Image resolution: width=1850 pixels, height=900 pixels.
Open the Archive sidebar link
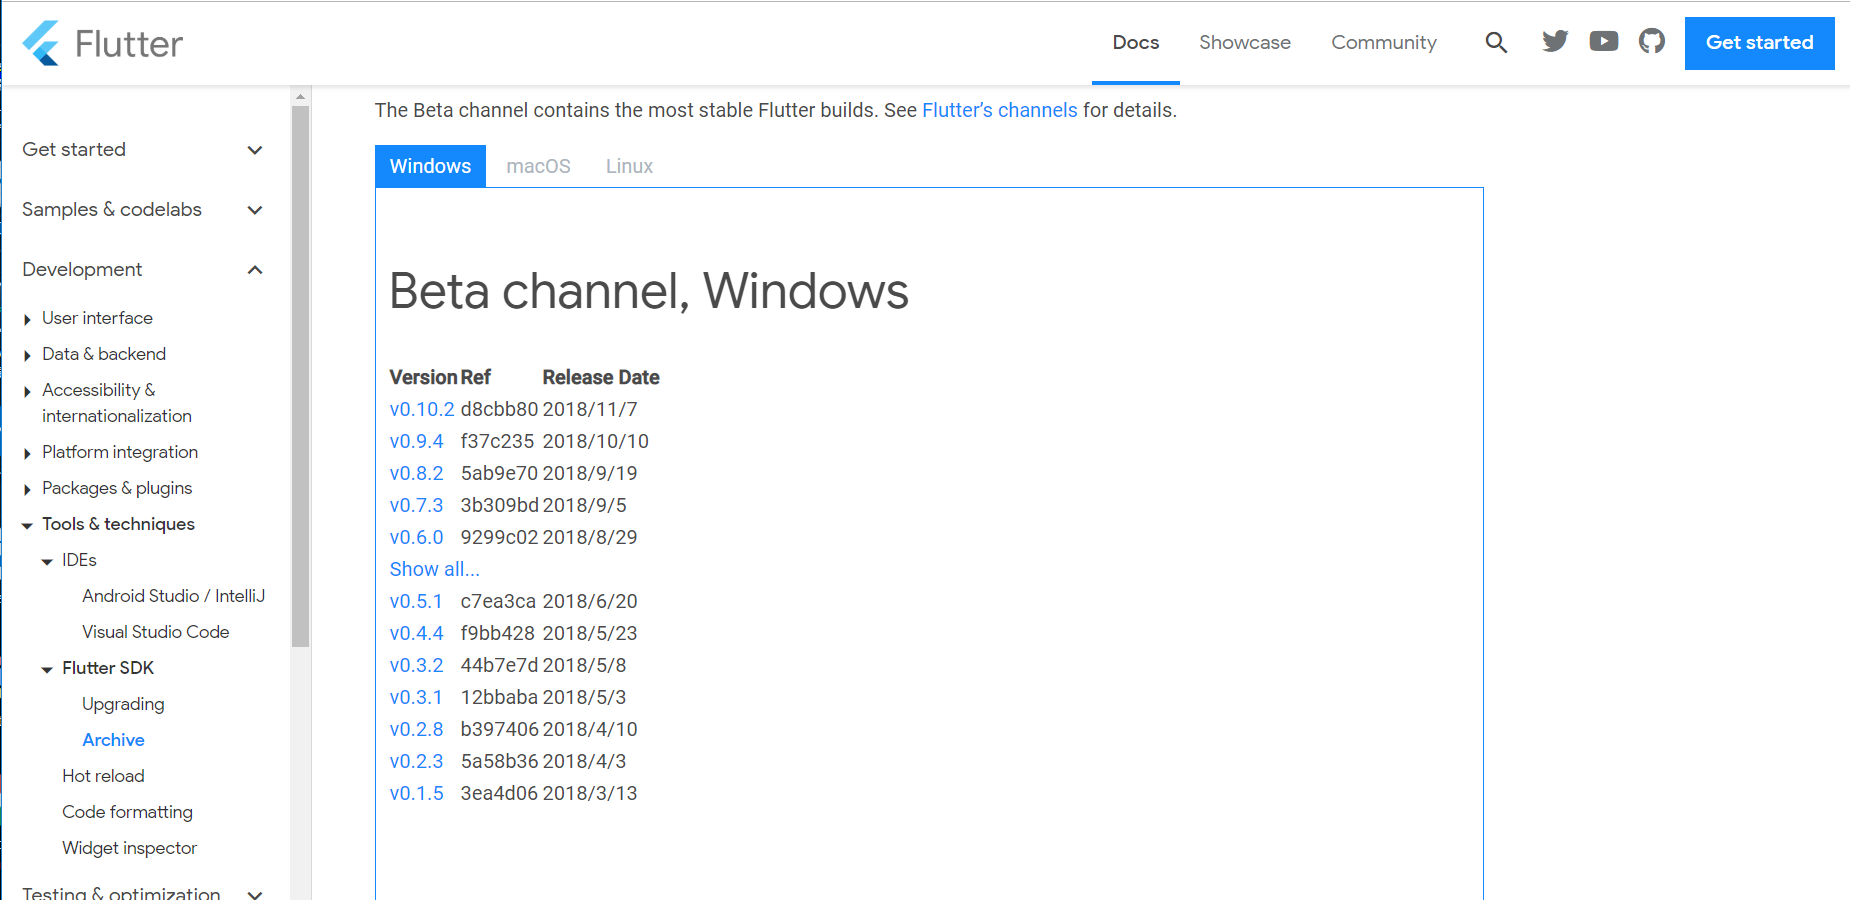pos(113,740)
